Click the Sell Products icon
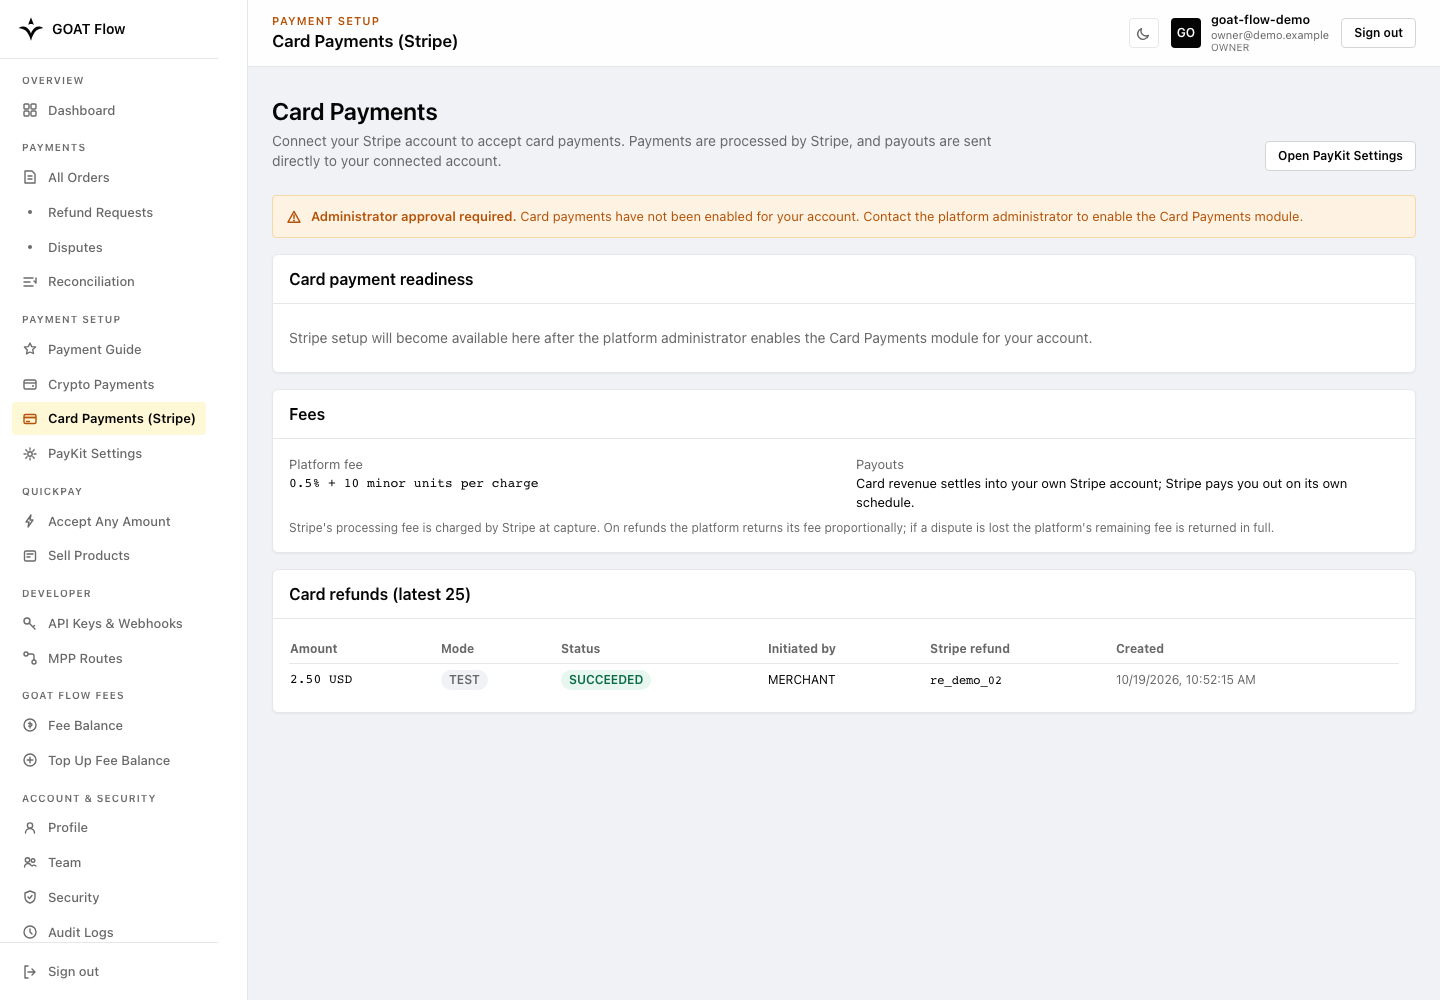This screenshot has height=1000, width=1440. (30, 556)
